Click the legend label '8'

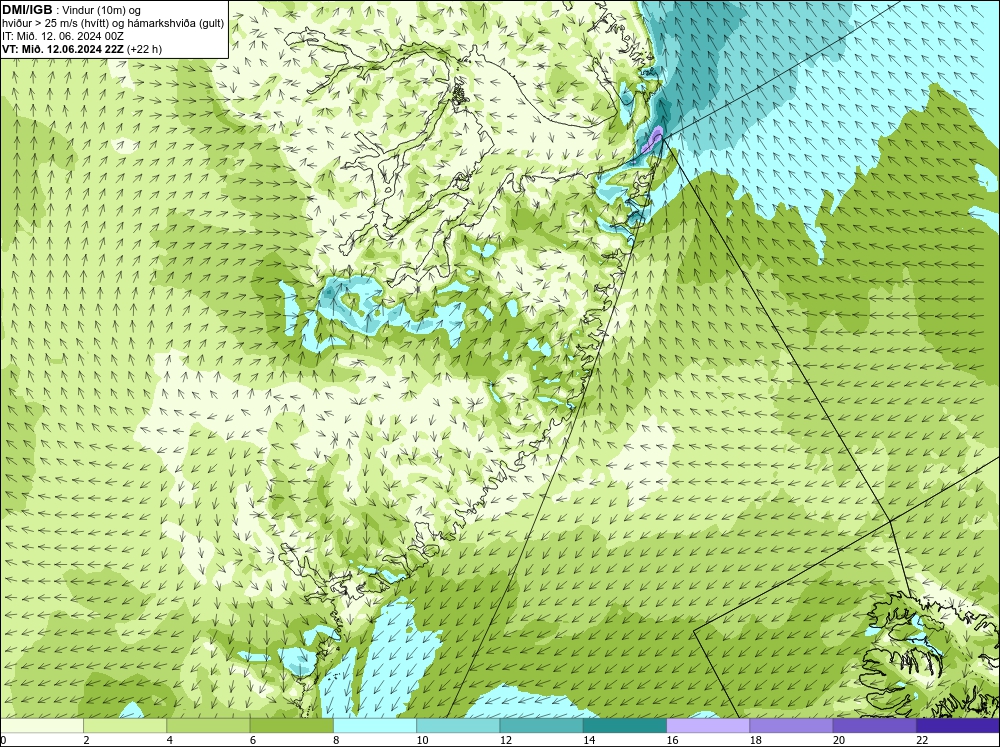(x=335, y=740)
